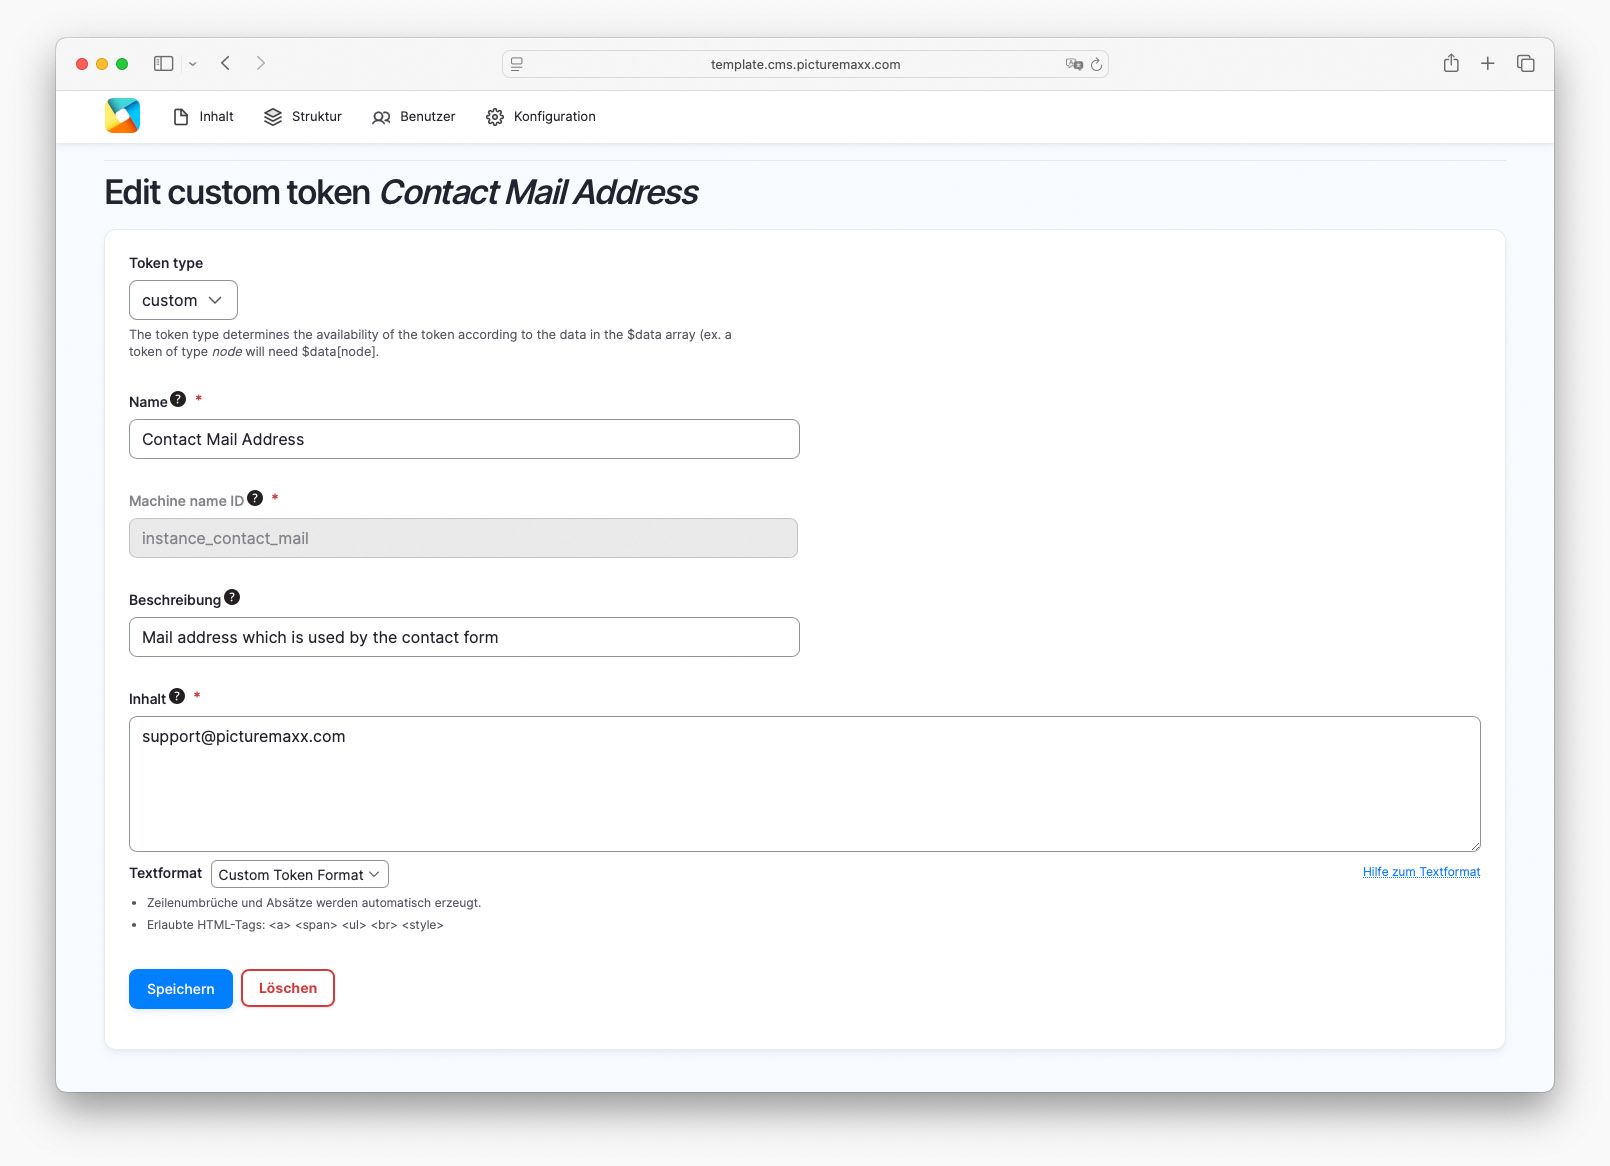Click the picturemaxx logo icon
The image size is (1610, 1166).
click(120, 116)
